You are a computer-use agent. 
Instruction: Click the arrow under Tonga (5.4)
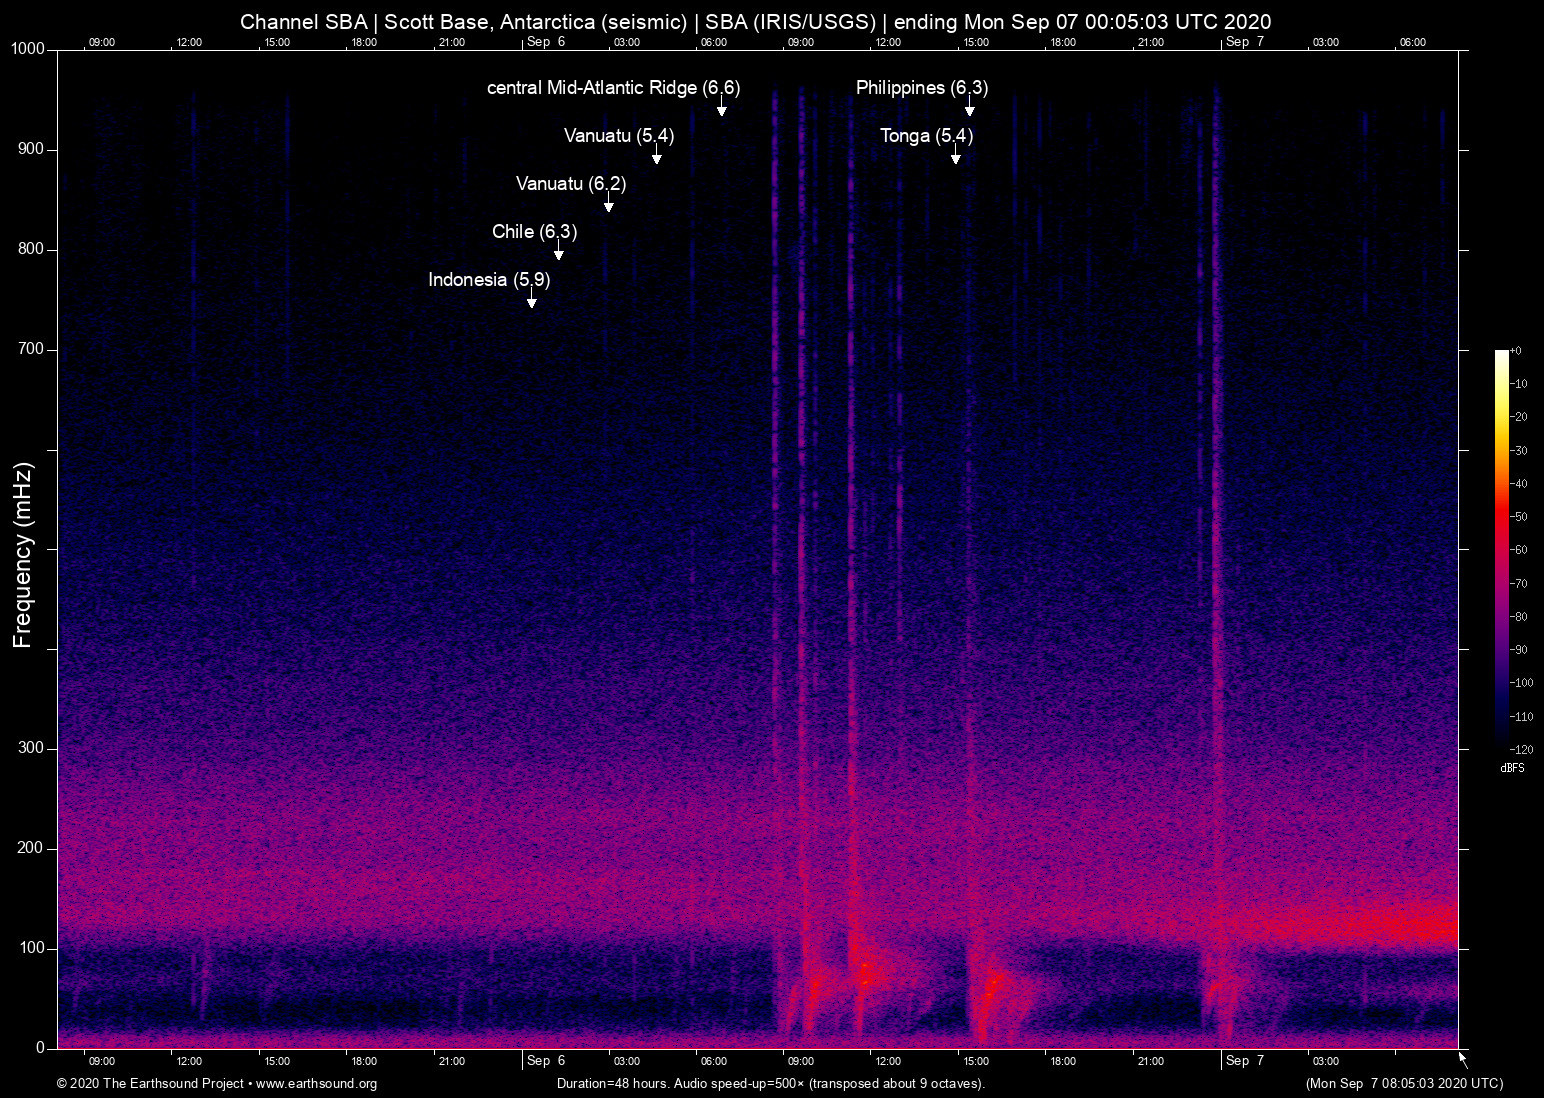[x=956, y=156]
